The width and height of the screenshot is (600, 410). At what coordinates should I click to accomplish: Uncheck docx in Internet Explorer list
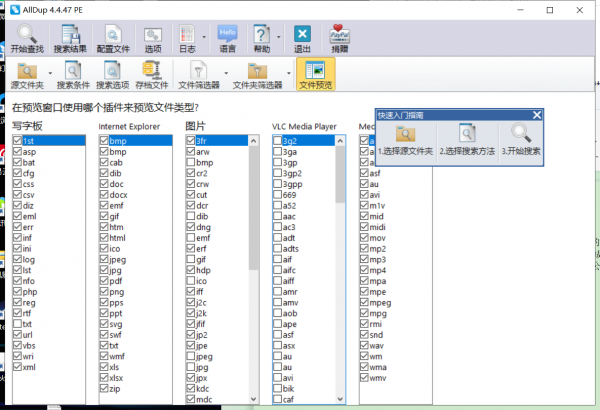[x=104, y=194]
